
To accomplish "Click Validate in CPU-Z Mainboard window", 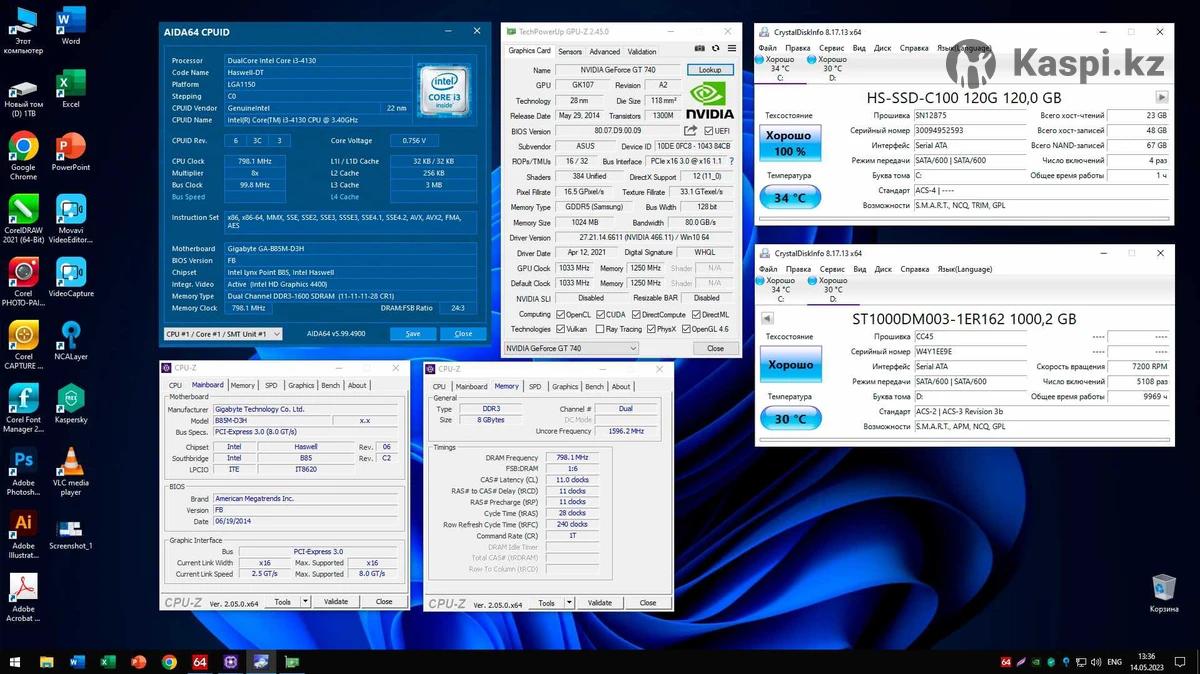I will point(336,602).
